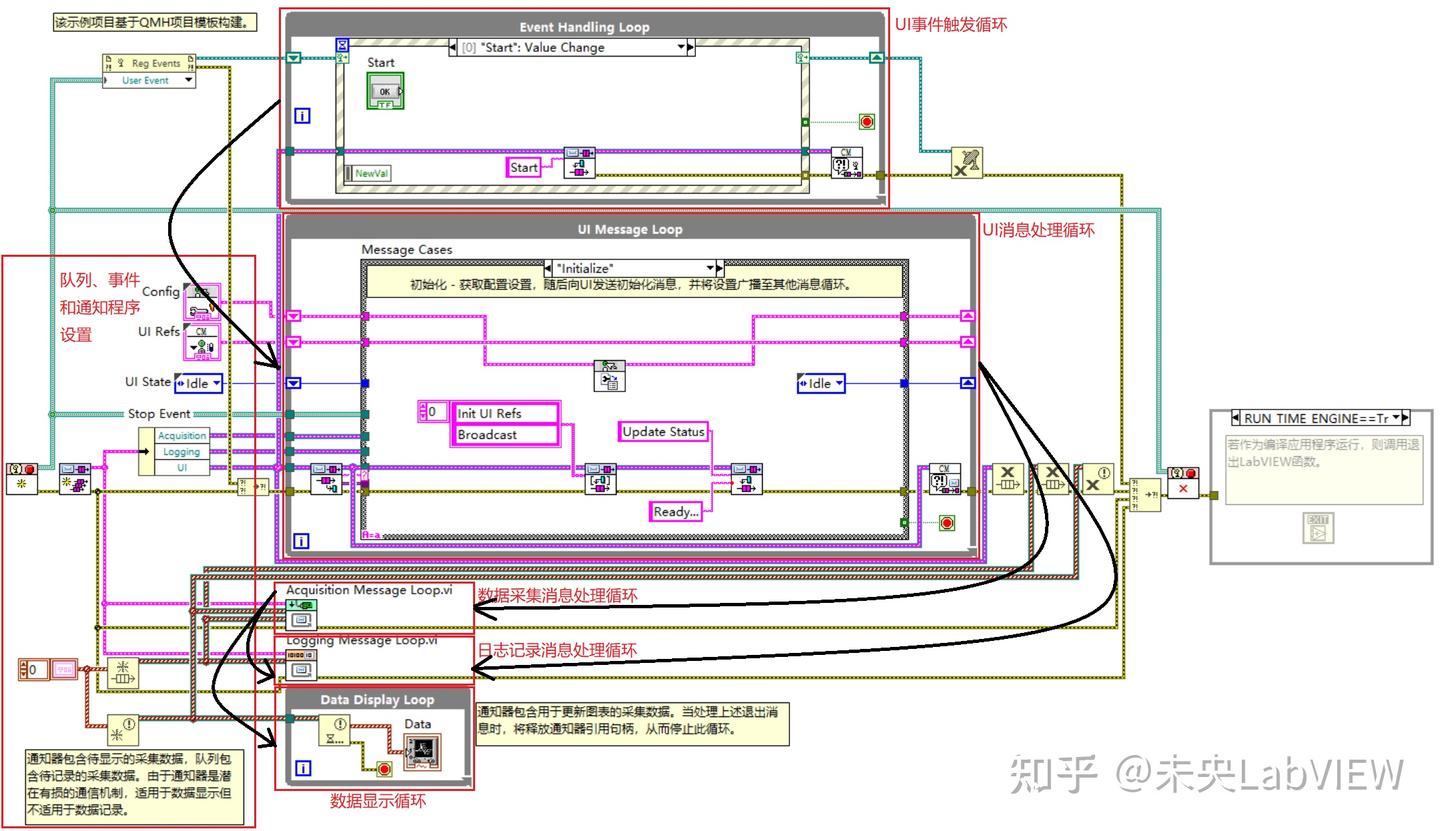
Task: Click the stop terminal in Event Handling Loop
Action: 866,122
